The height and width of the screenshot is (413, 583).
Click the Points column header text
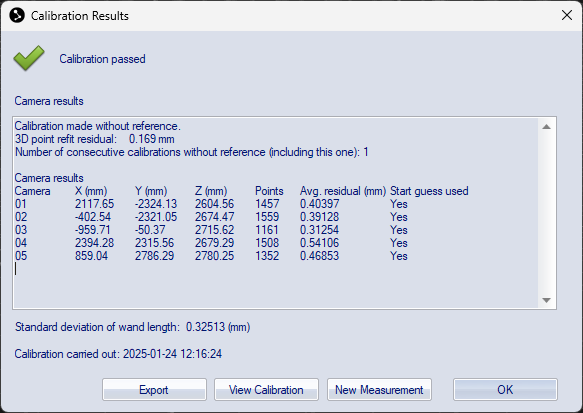269,191
